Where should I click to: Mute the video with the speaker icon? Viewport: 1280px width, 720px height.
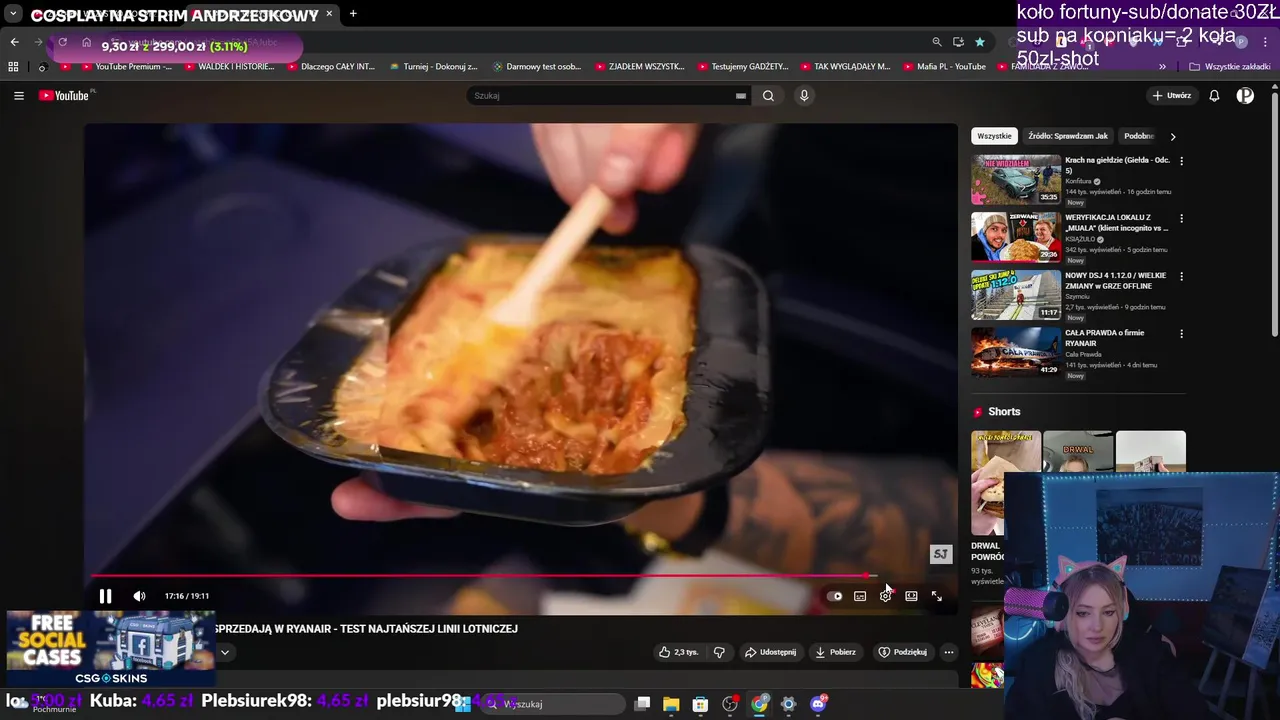pyautogui.click(x=139, y=596)
